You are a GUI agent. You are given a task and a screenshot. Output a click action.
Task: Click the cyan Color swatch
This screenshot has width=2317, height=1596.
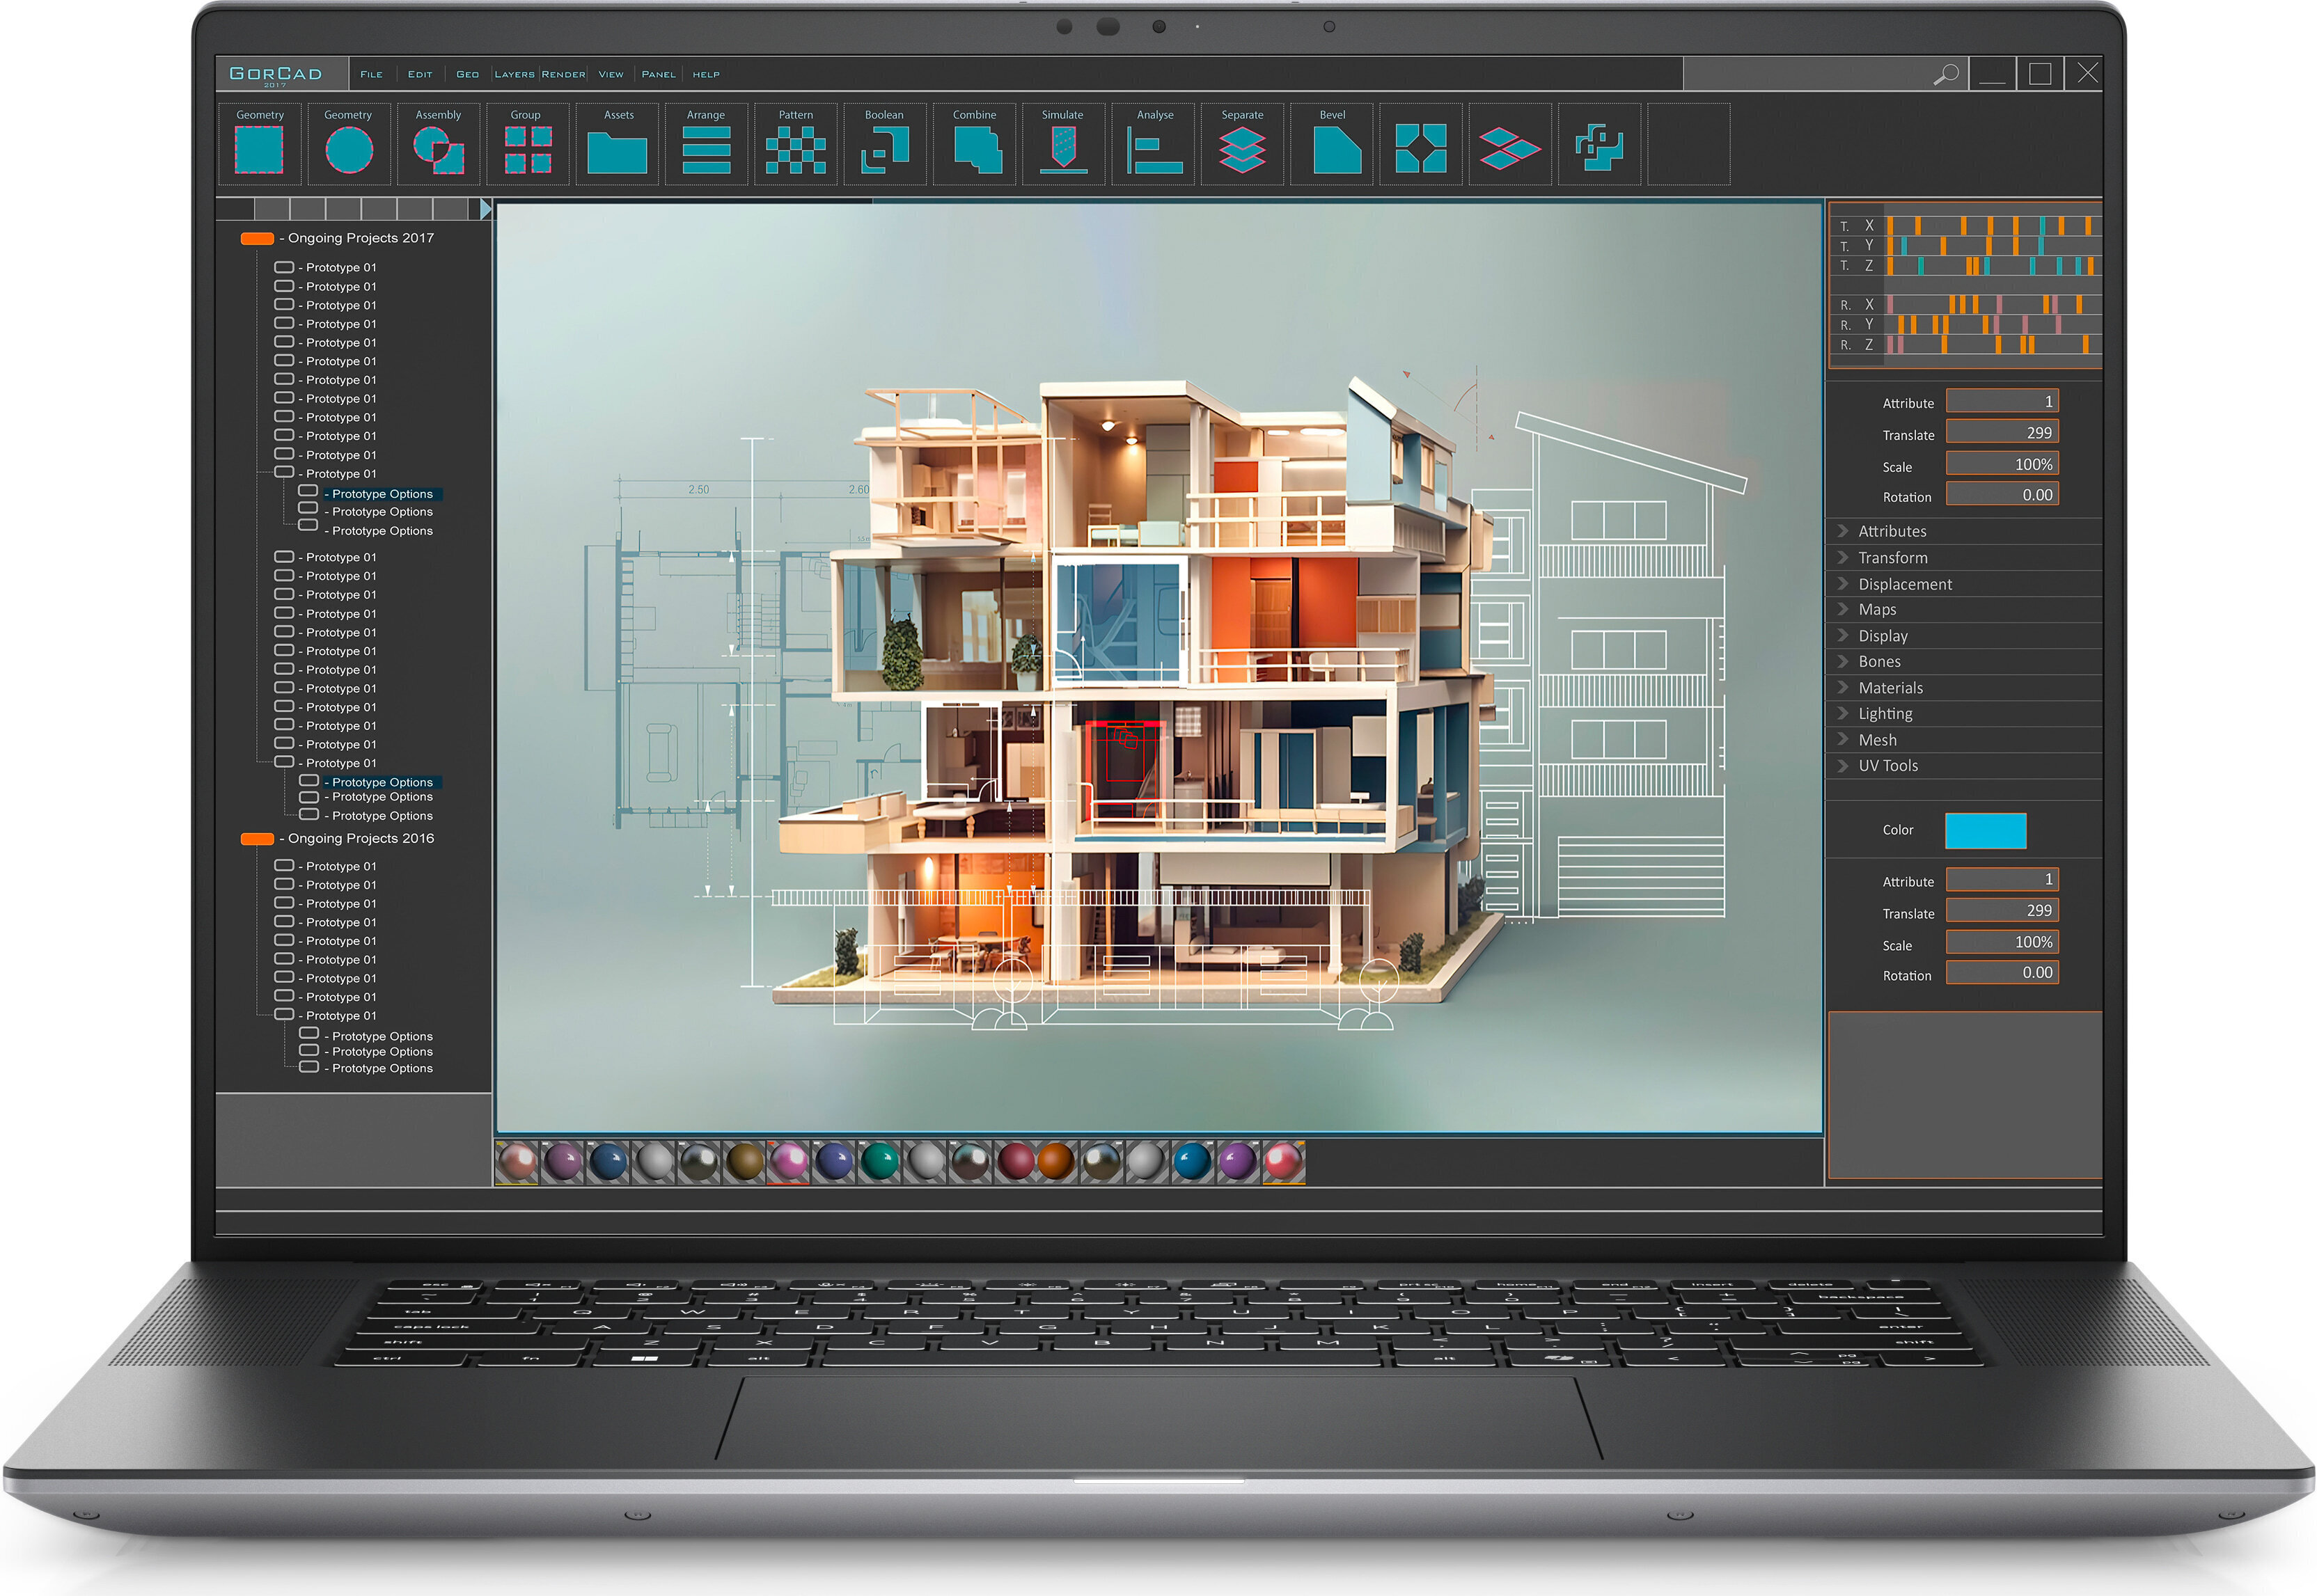(1985, 830)
